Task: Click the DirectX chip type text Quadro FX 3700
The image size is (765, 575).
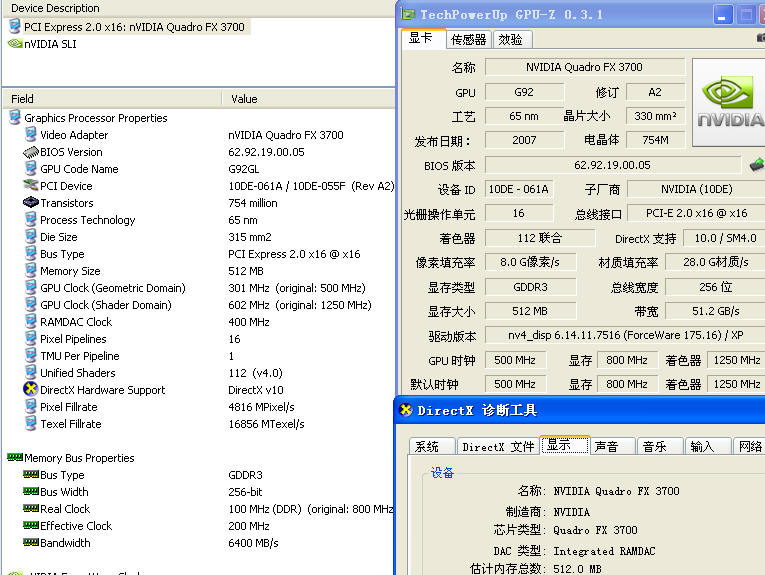Action: (595, 530)
